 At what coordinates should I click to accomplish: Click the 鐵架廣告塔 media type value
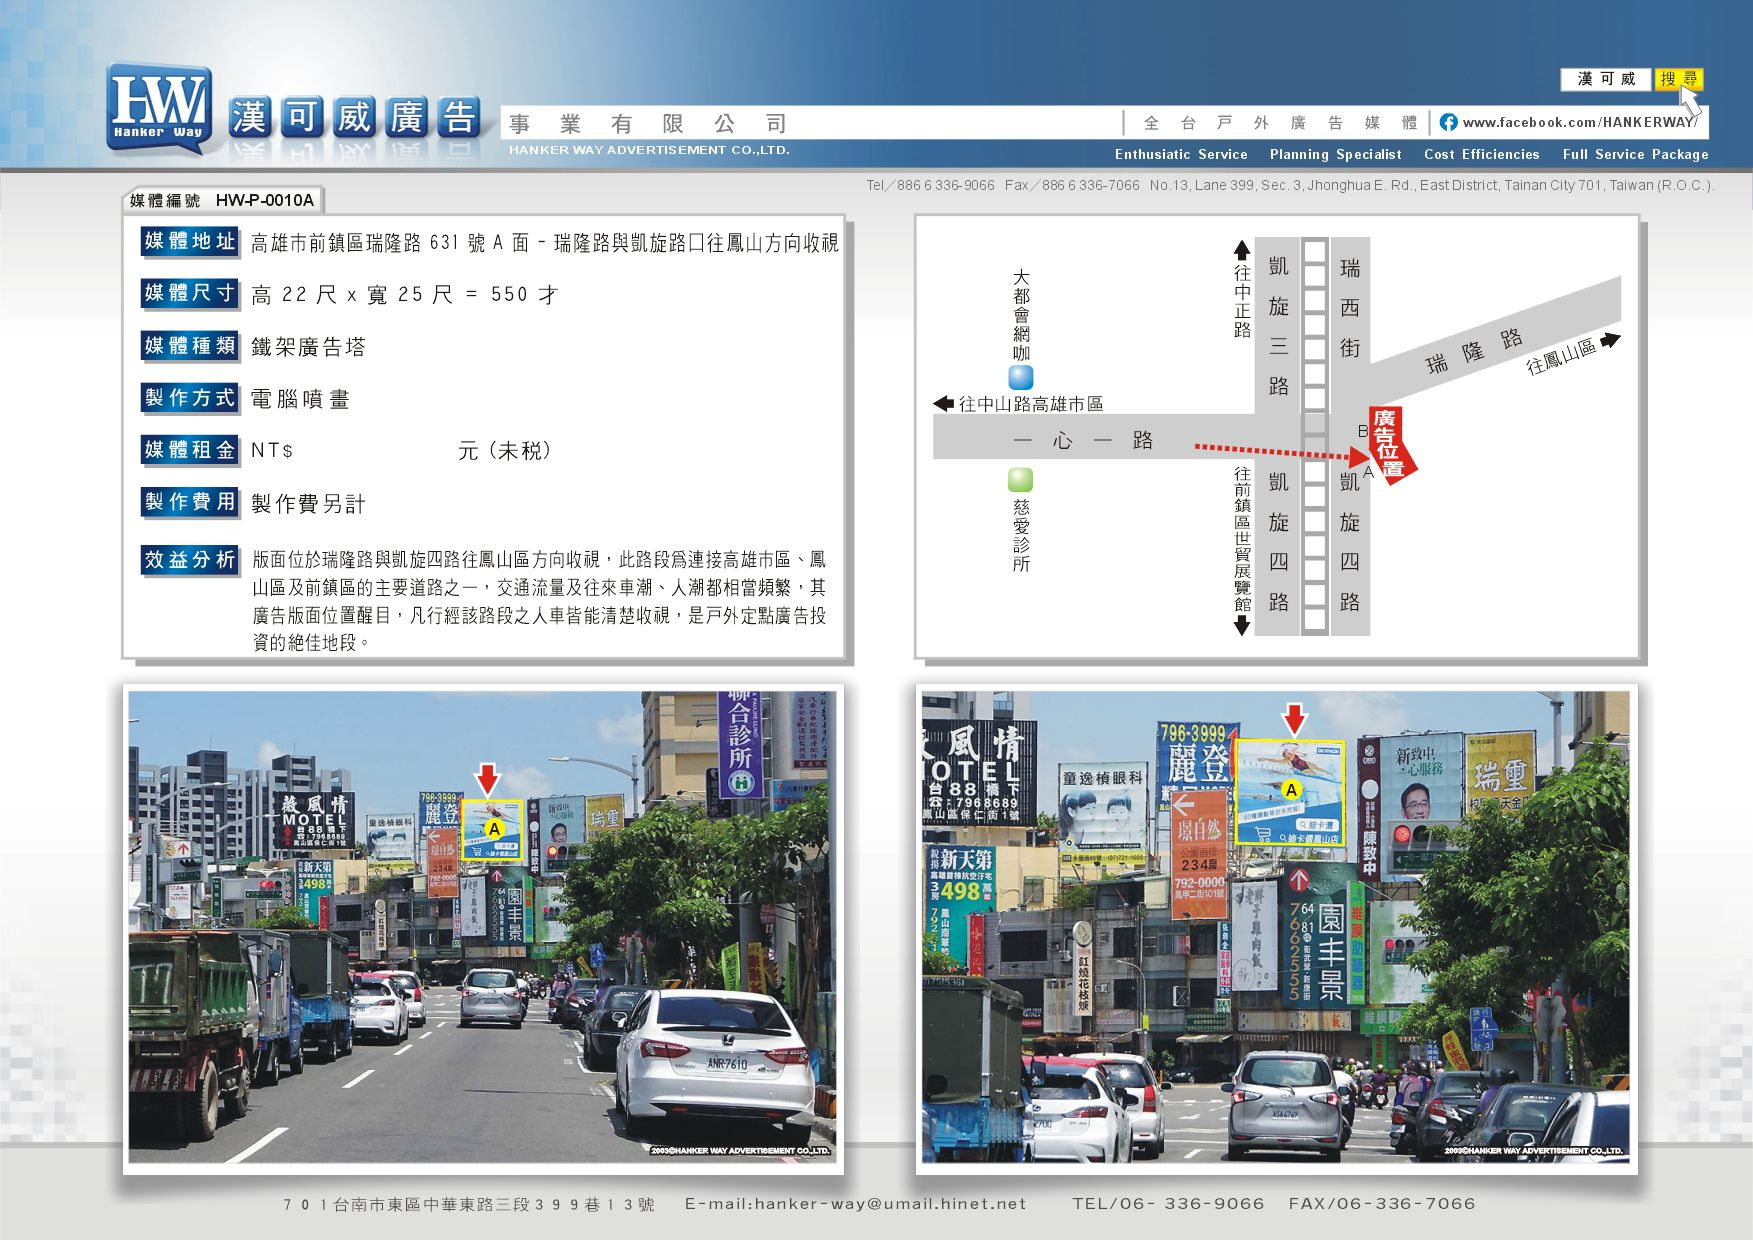(x=308, y=347)
